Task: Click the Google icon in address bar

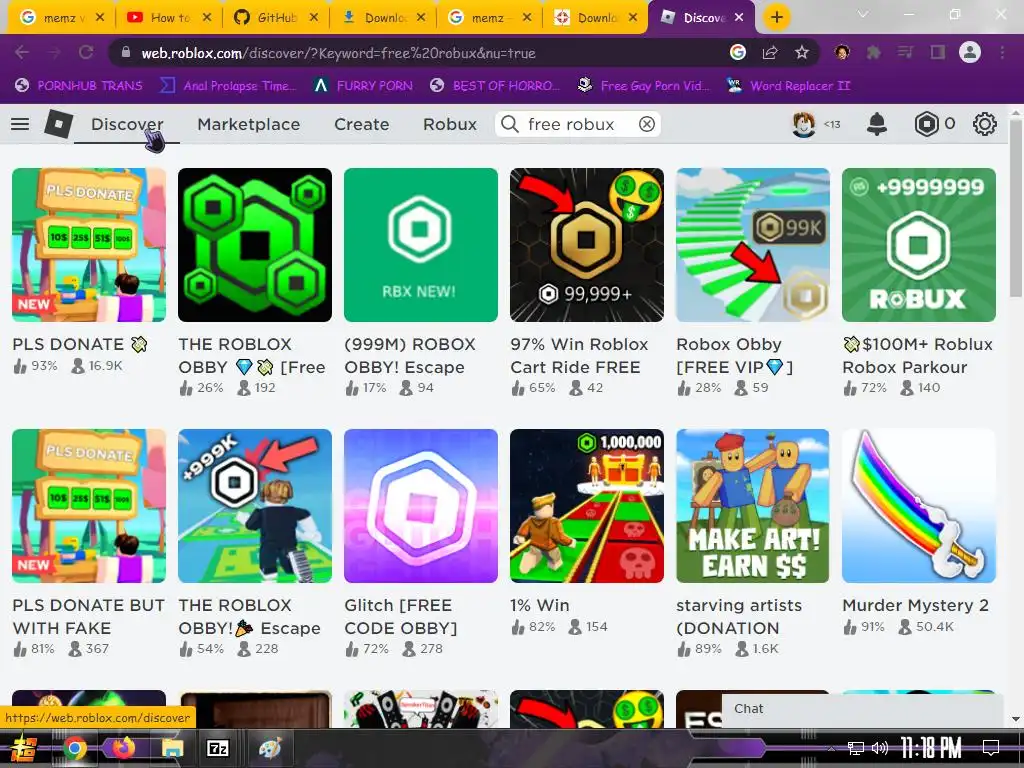Action: pos(737,53)
